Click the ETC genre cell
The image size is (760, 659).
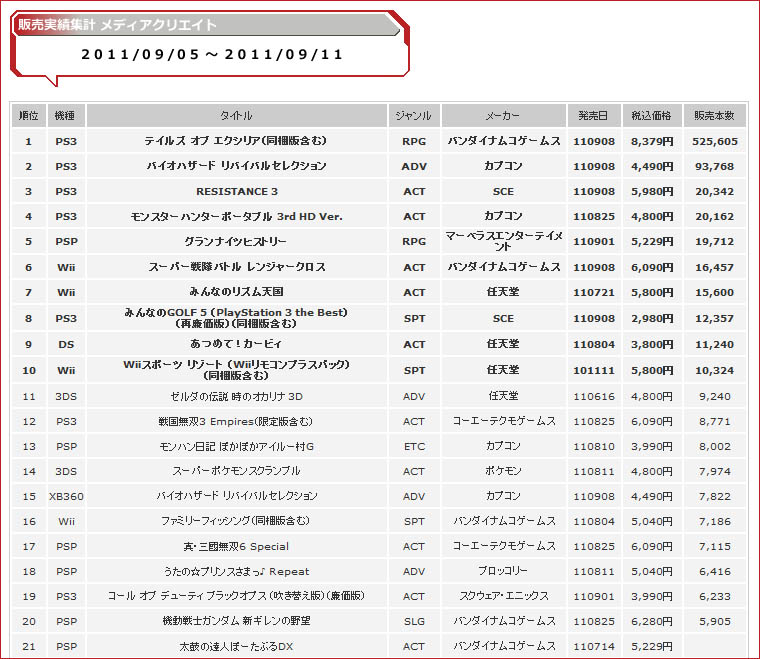414,447
